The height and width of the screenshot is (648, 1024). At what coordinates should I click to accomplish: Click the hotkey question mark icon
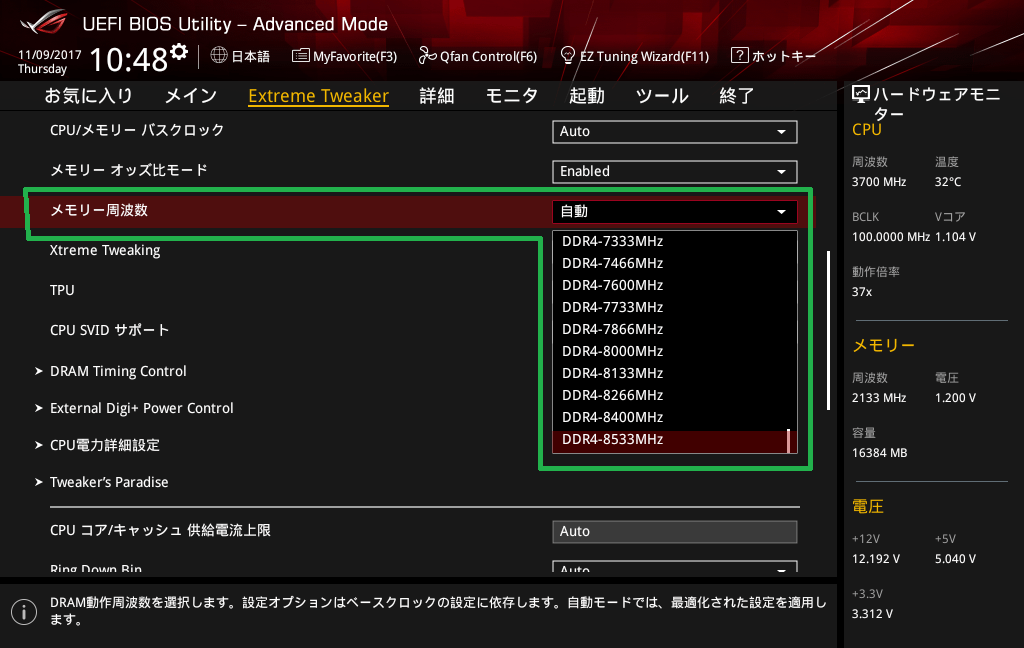[739, 56]
